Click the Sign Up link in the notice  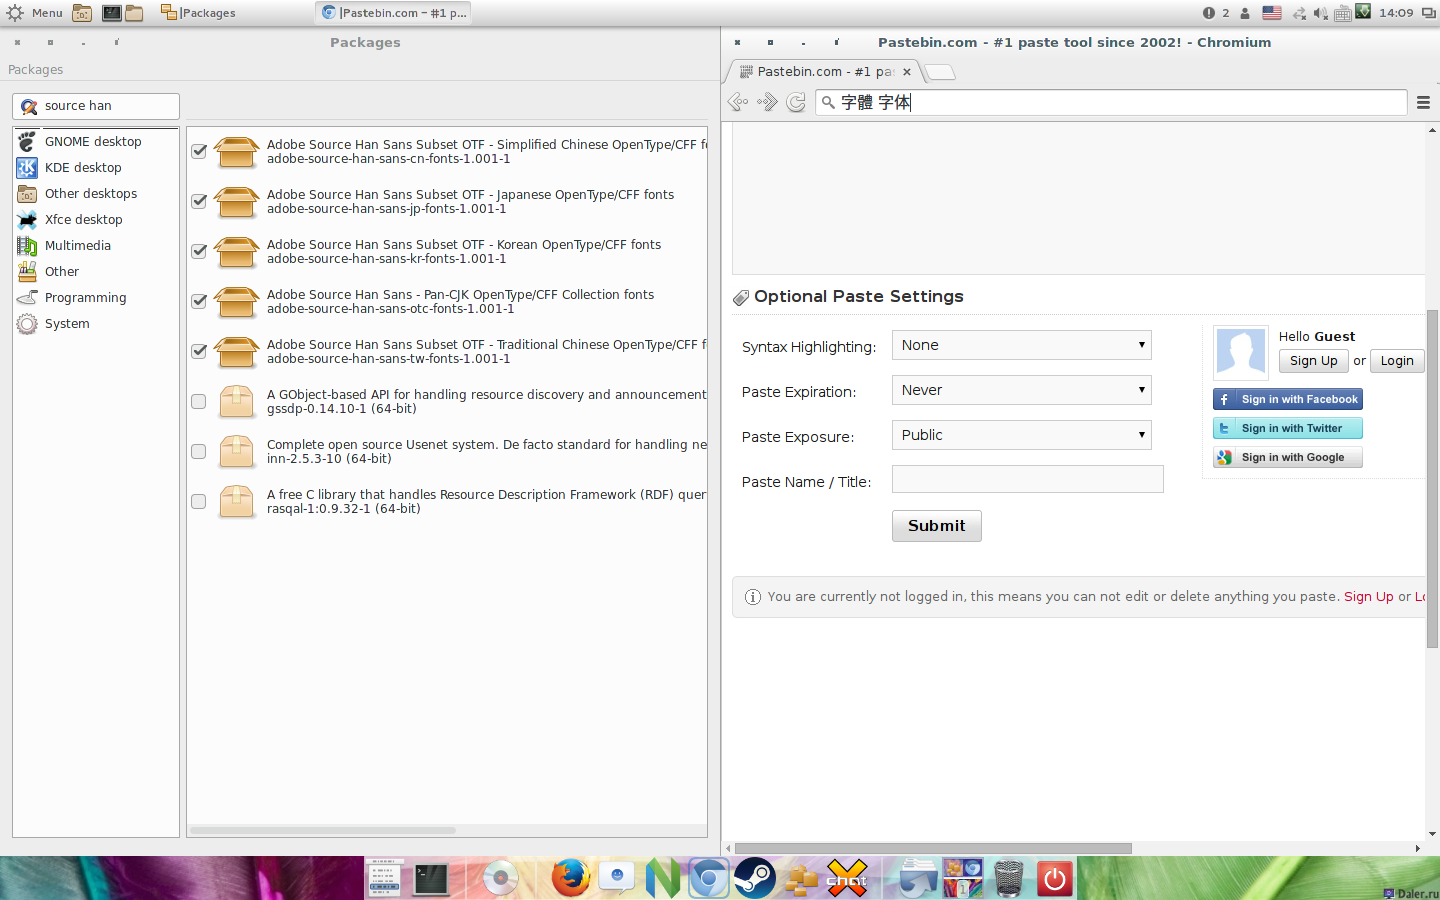pyautogui.click(x=1368, y=597)
